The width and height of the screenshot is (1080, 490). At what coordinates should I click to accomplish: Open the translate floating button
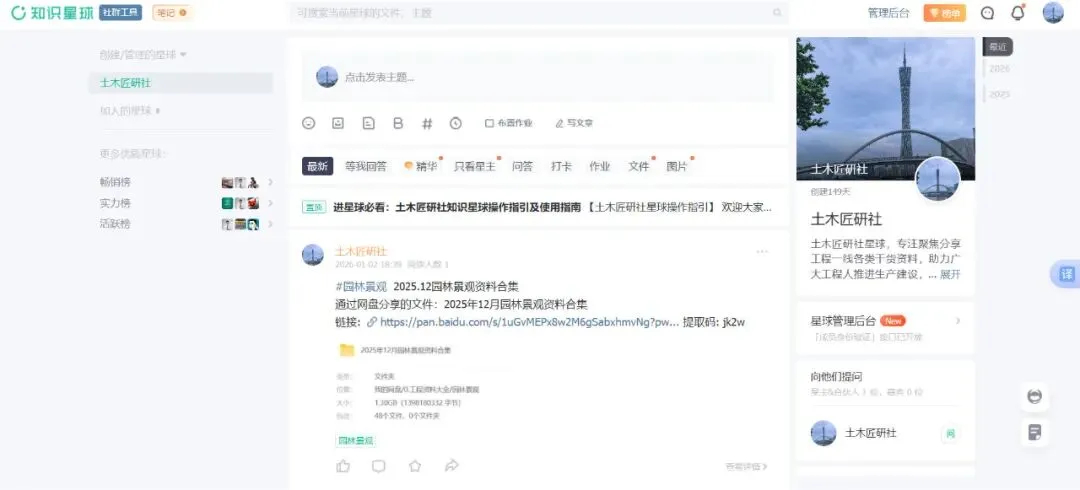pyautogui.click(x=1066, y=274)
